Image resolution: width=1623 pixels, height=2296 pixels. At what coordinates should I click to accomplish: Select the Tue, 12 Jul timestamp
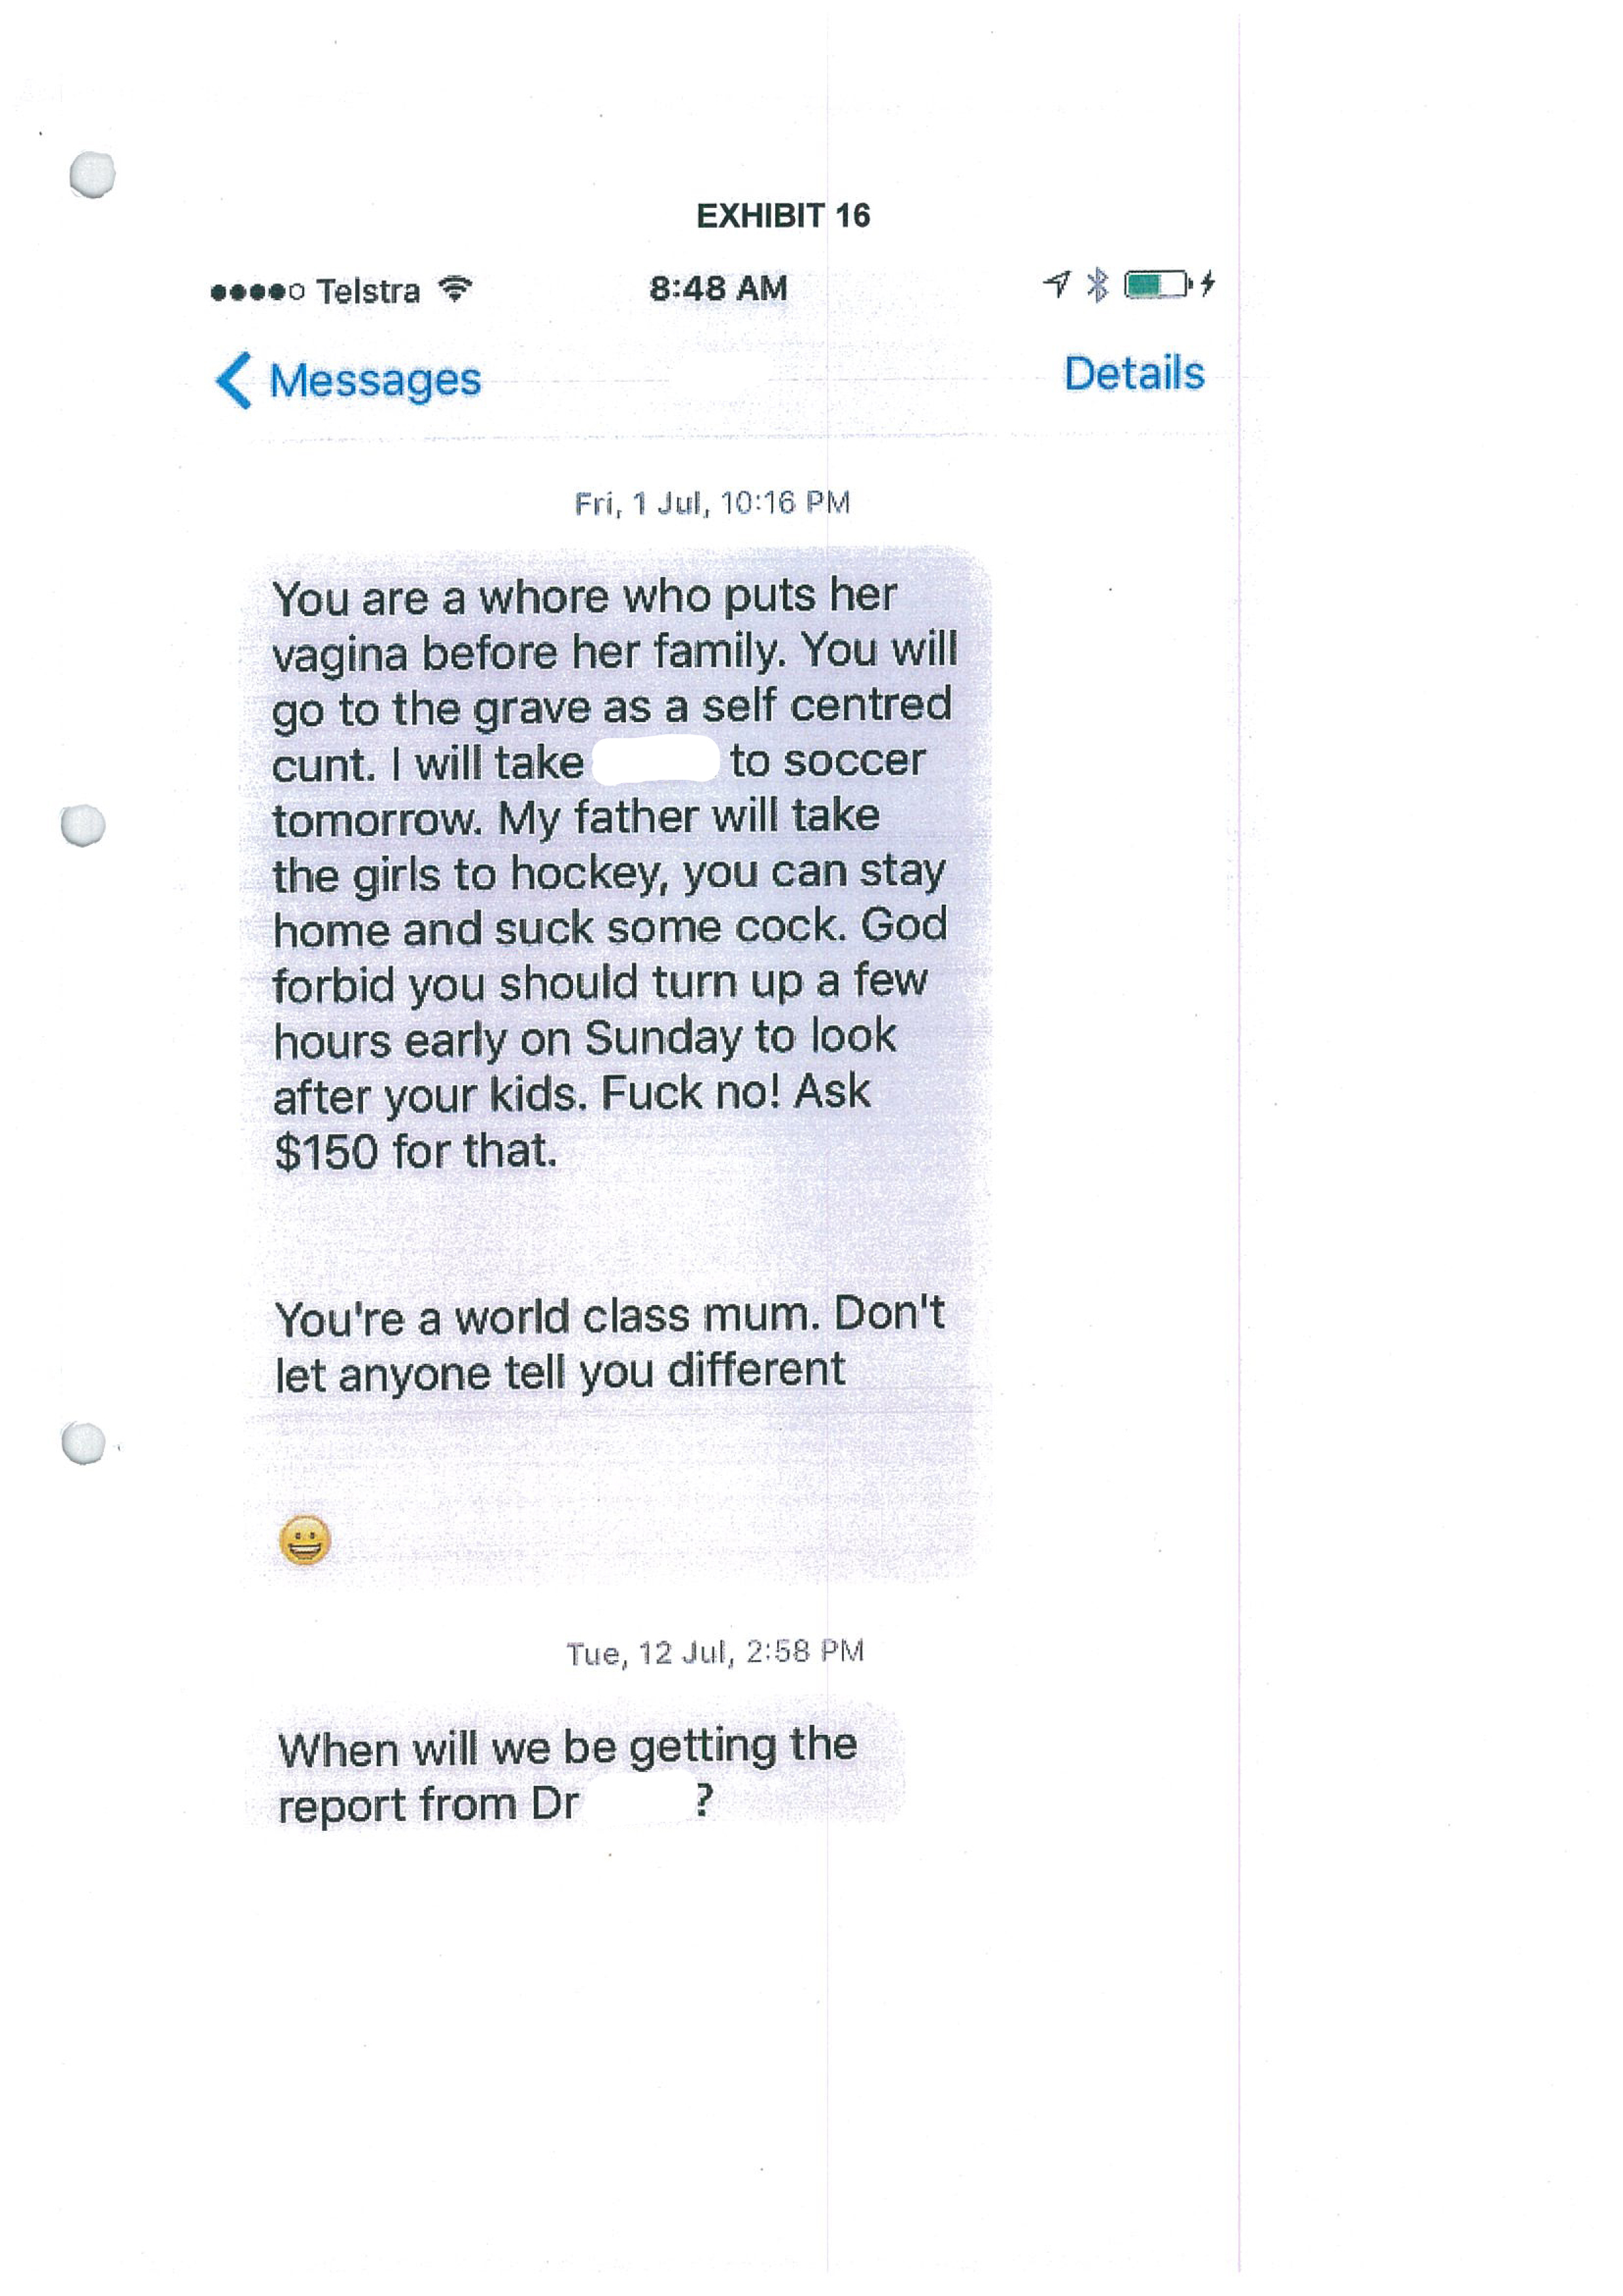pos(714,1653)
